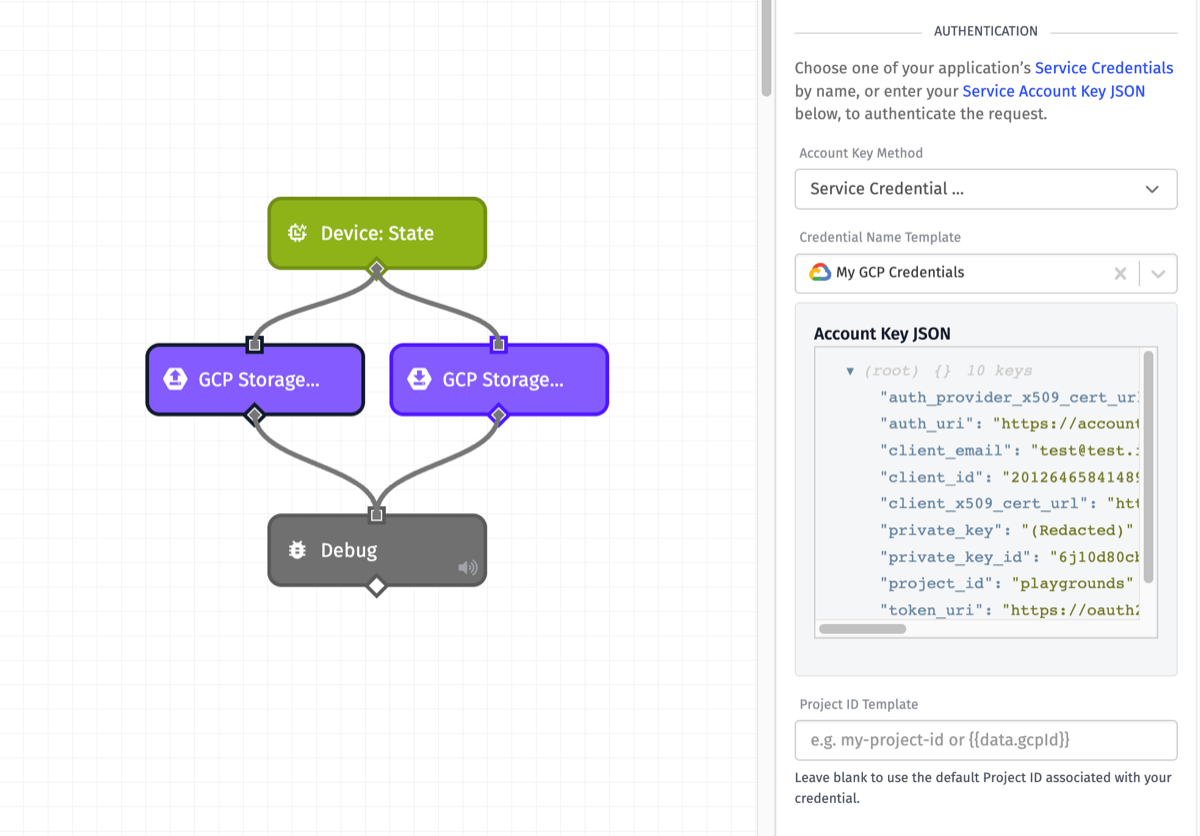Click the "auth_uri" JSON row

(1009, 423)
